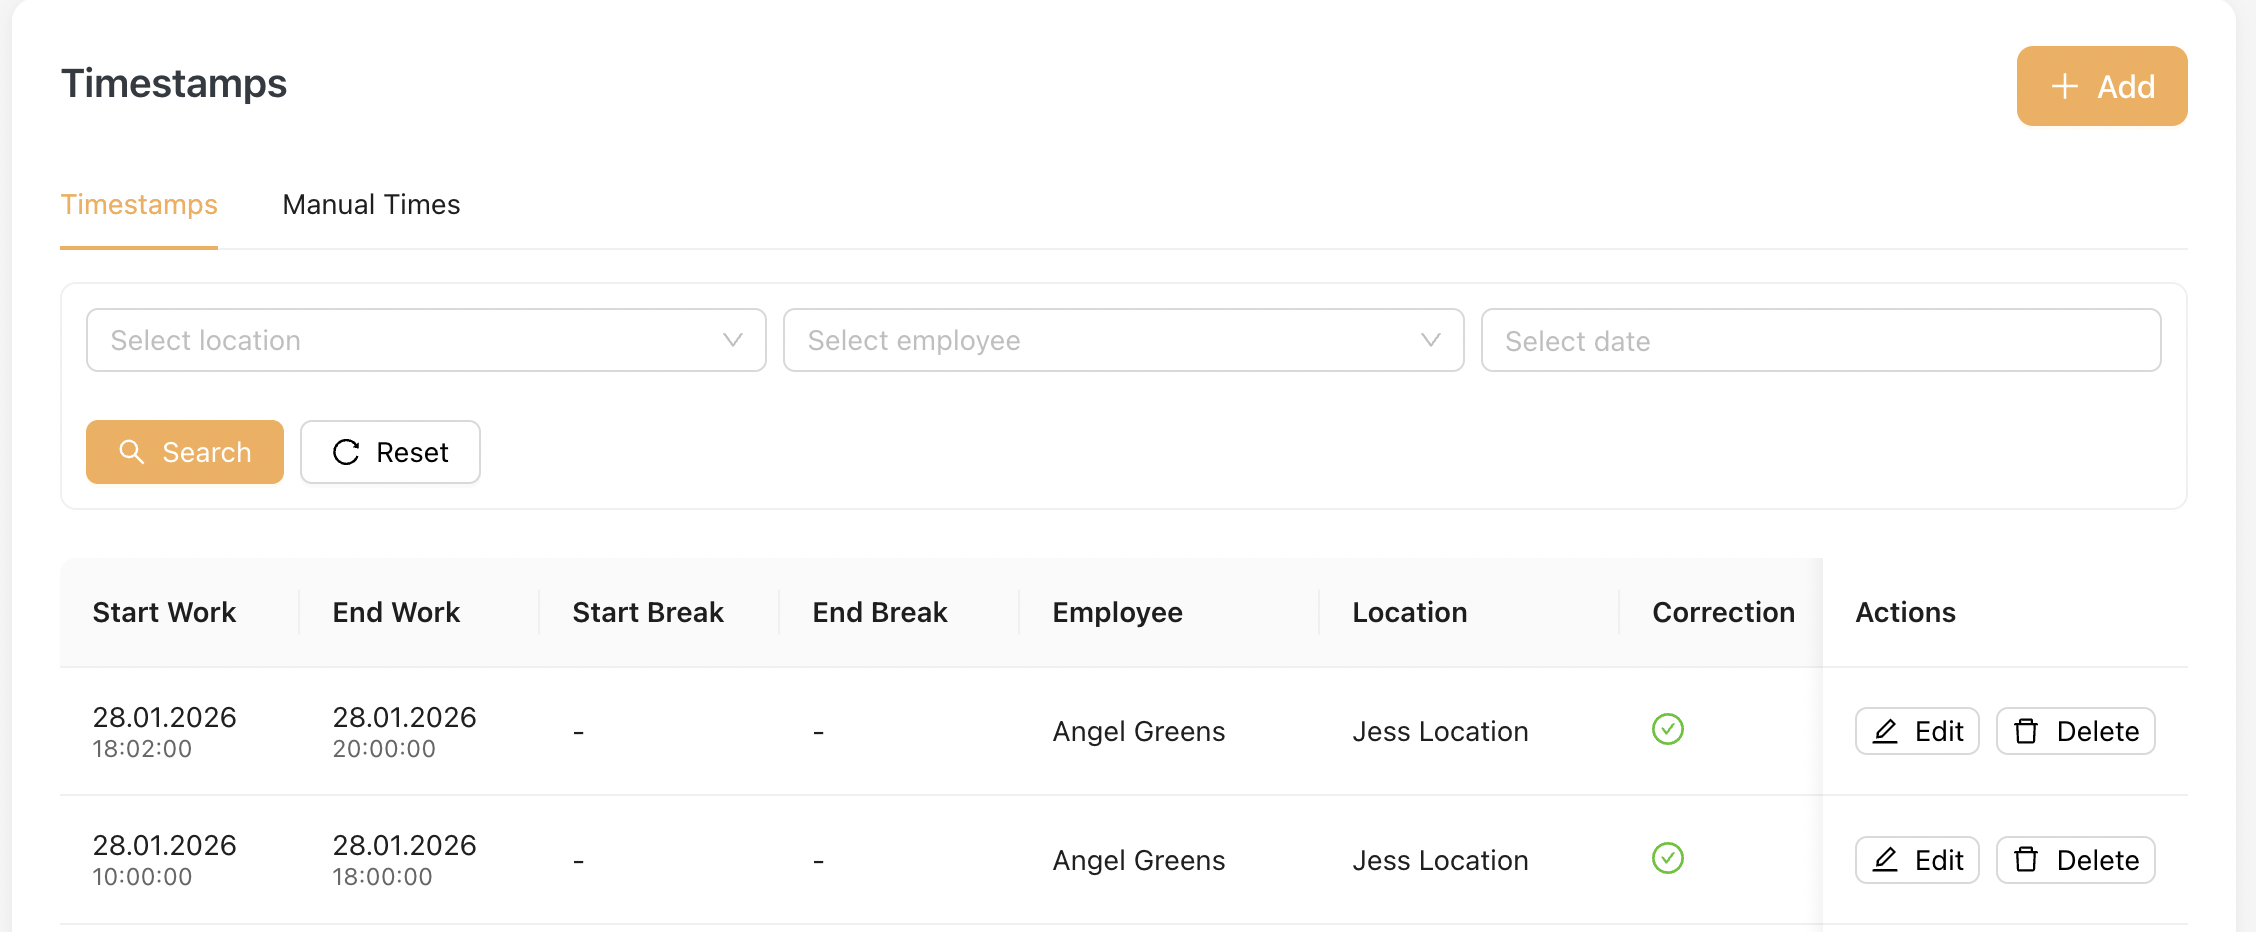Click pencil icon for 10:00:00 timestamp row
This screenshot has width=2256, height=932.
(x=1885, y=860)
